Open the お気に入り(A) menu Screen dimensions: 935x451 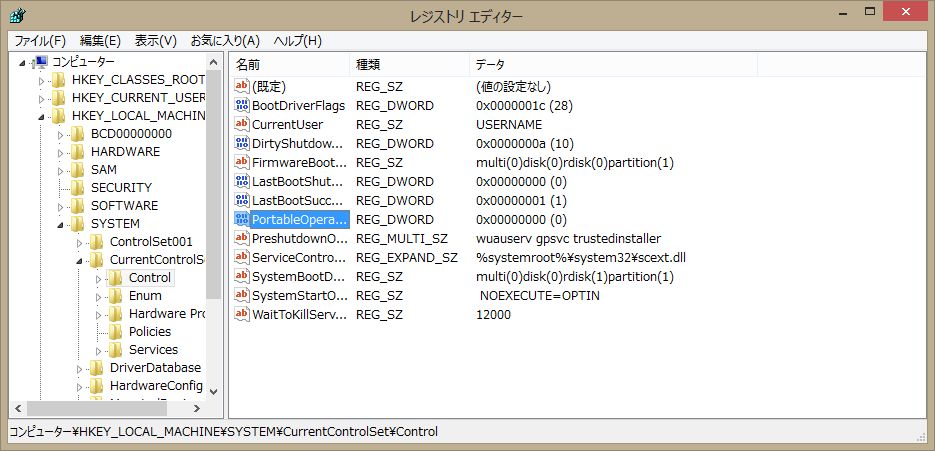click(x=225, y=41)
